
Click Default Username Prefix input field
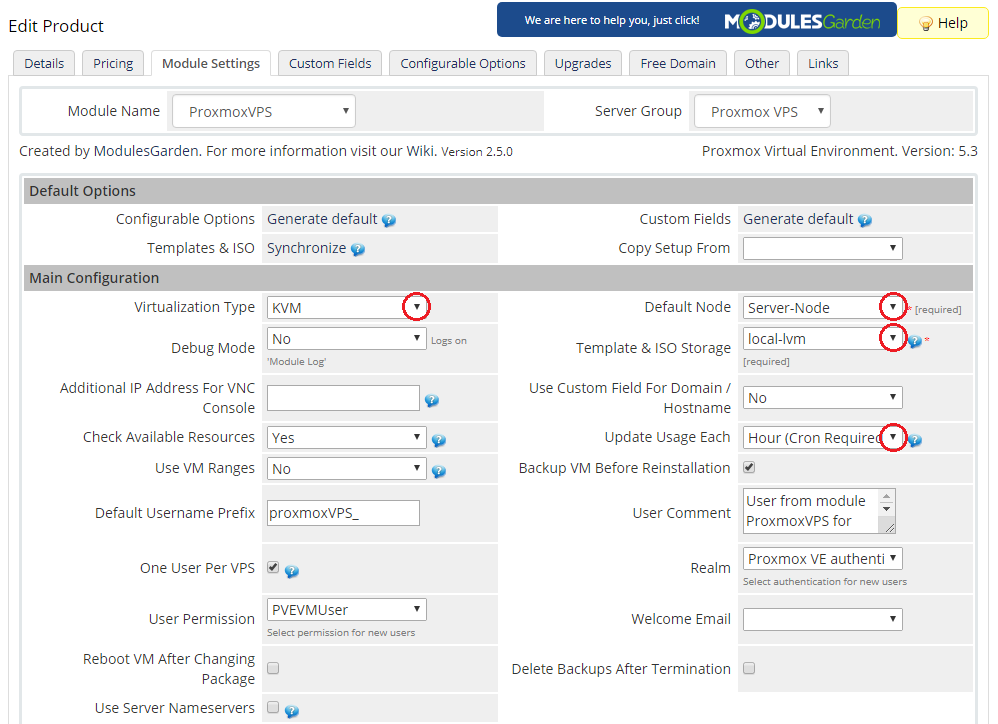point(343,513)
